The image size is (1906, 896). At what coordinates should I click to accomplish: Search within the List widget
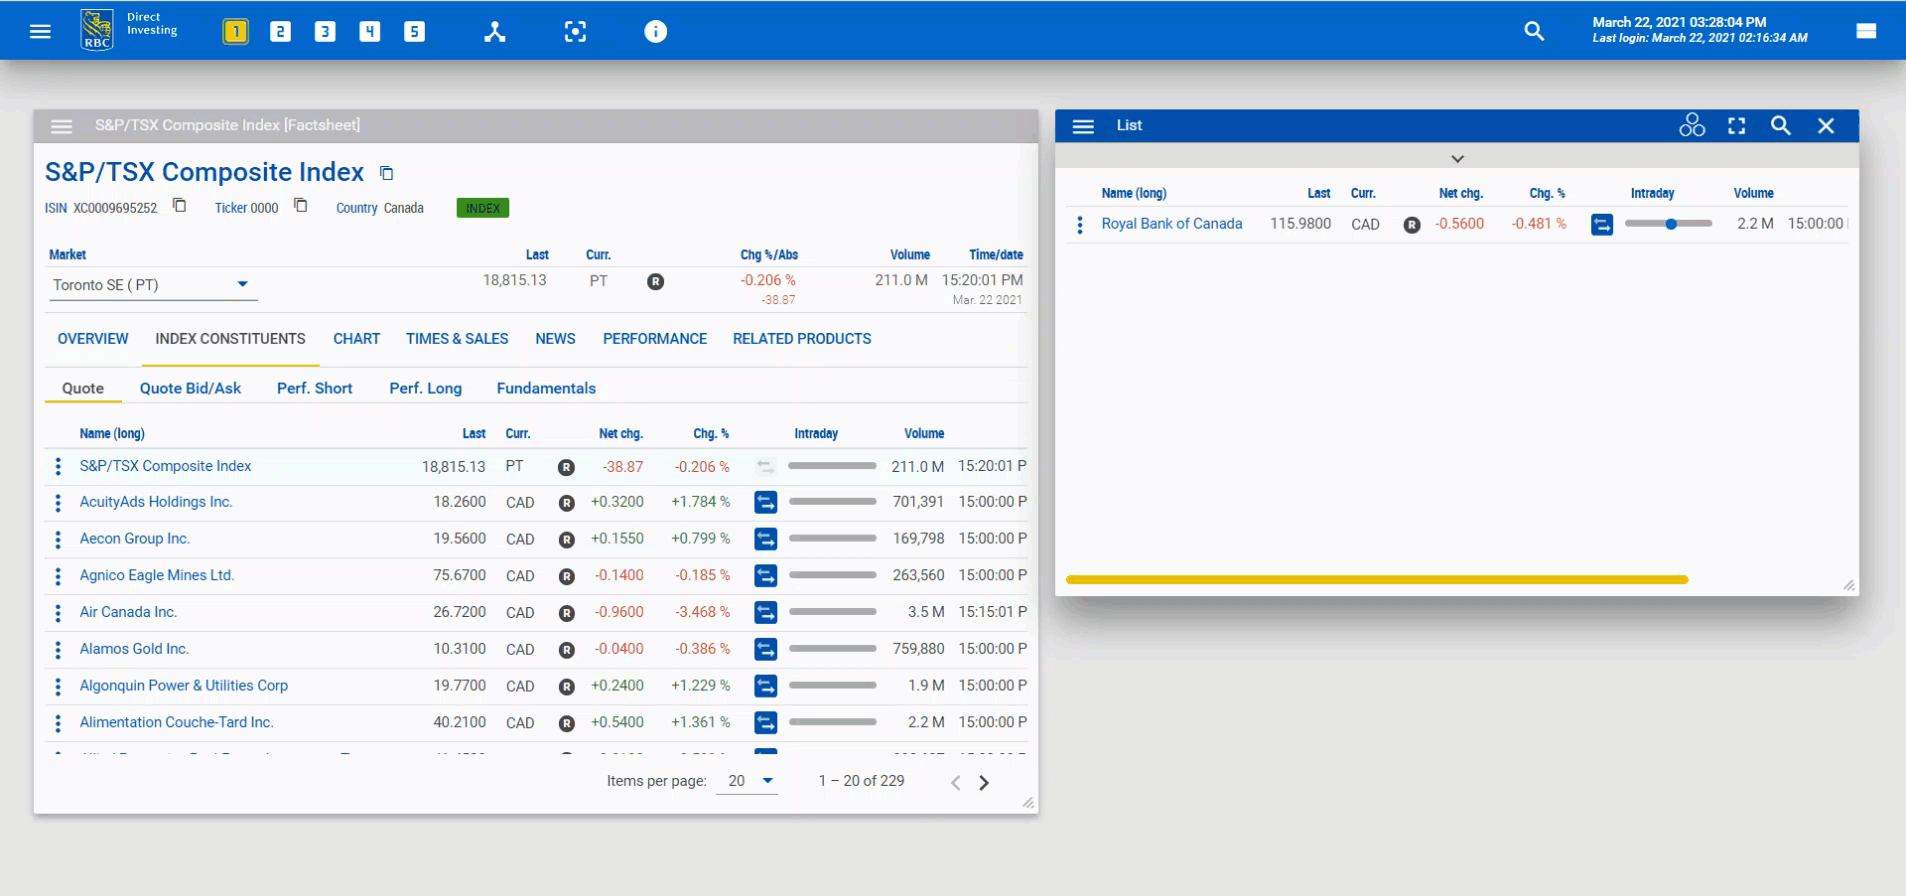click(1780, 126)
